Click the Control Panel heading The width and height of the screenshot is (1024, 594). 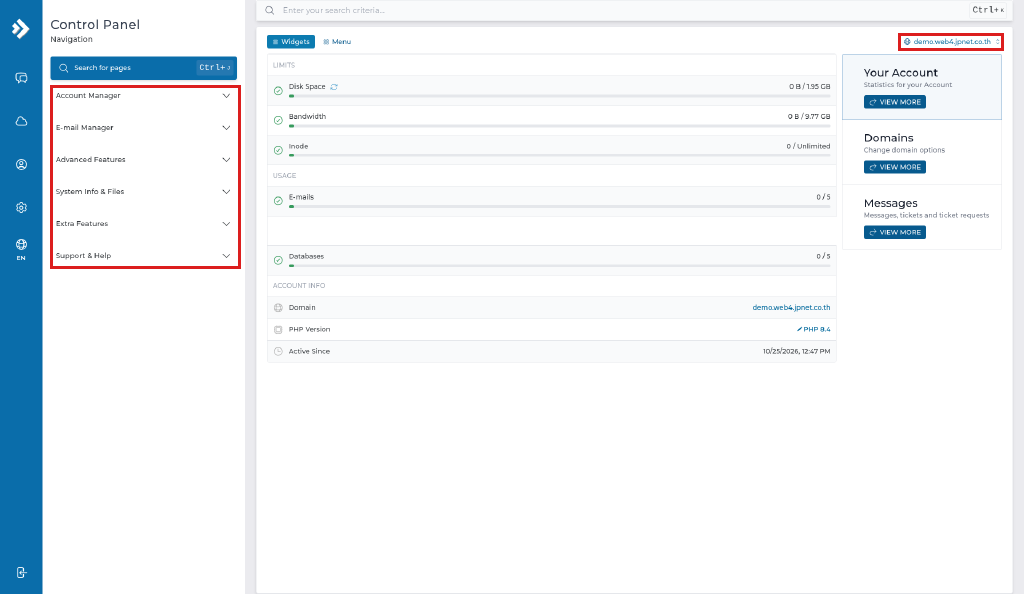[95, 25]
